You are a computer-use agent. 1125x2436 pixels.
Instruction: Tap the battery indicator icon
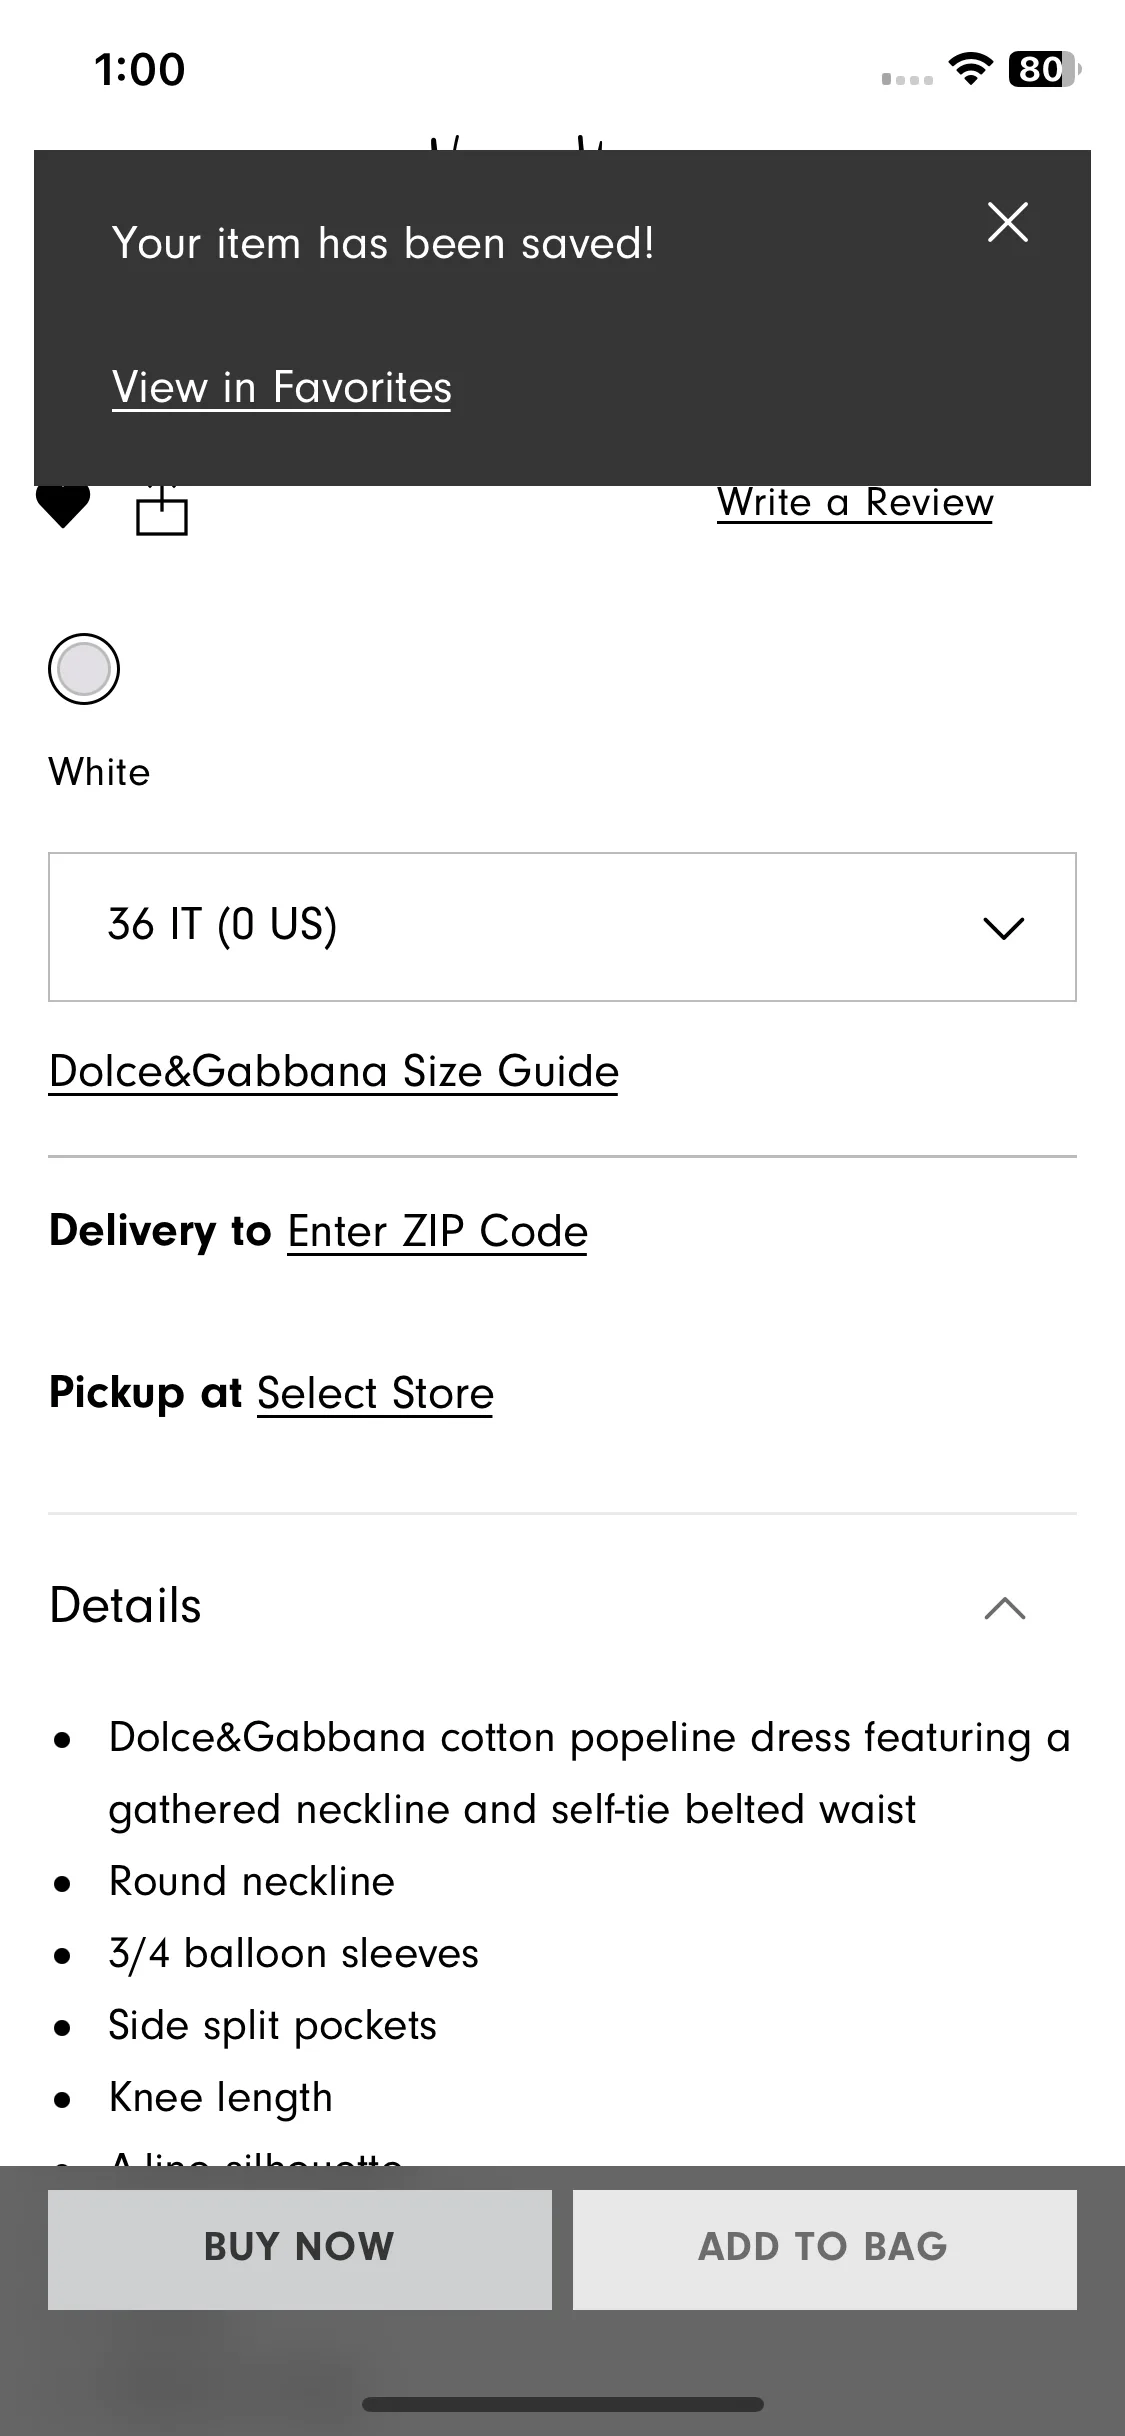(1045, 69)
